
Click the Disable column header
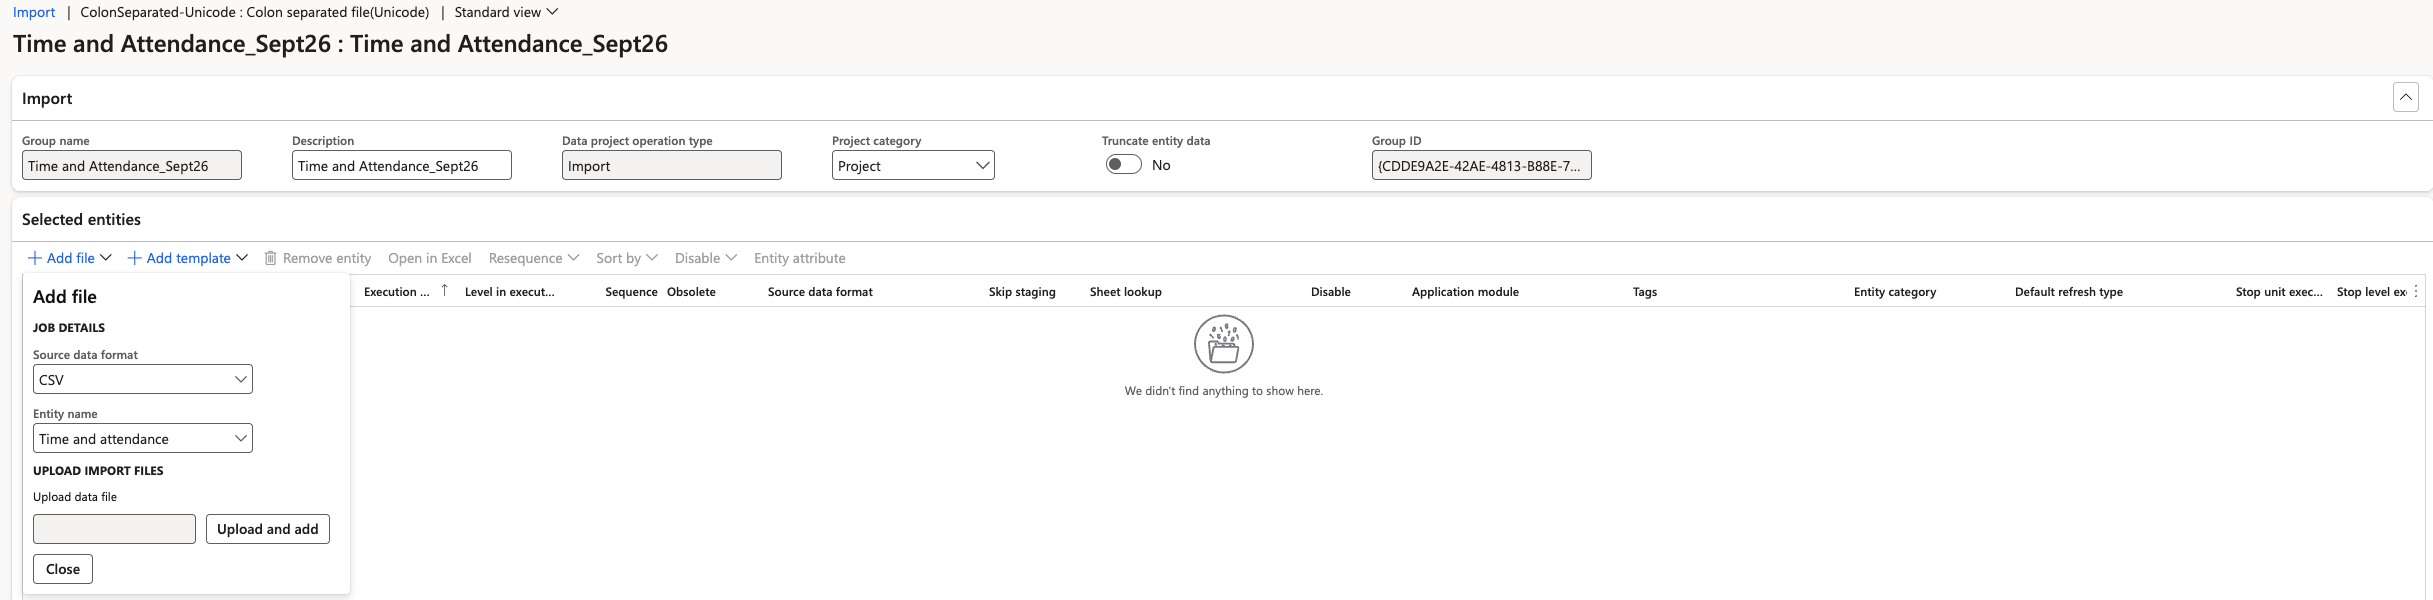[x=1331, y=292]
